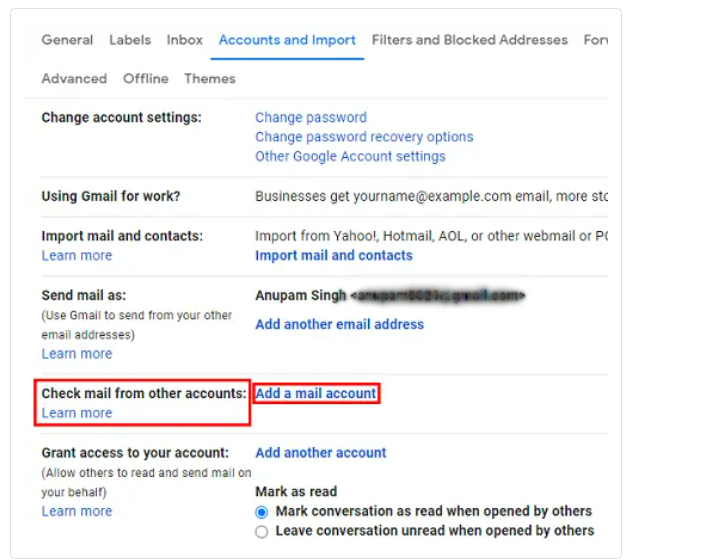Go to Filters and Blocked Addresses tab
The image size is (702, 560).
pyautogui.click(x=470, y=40)
